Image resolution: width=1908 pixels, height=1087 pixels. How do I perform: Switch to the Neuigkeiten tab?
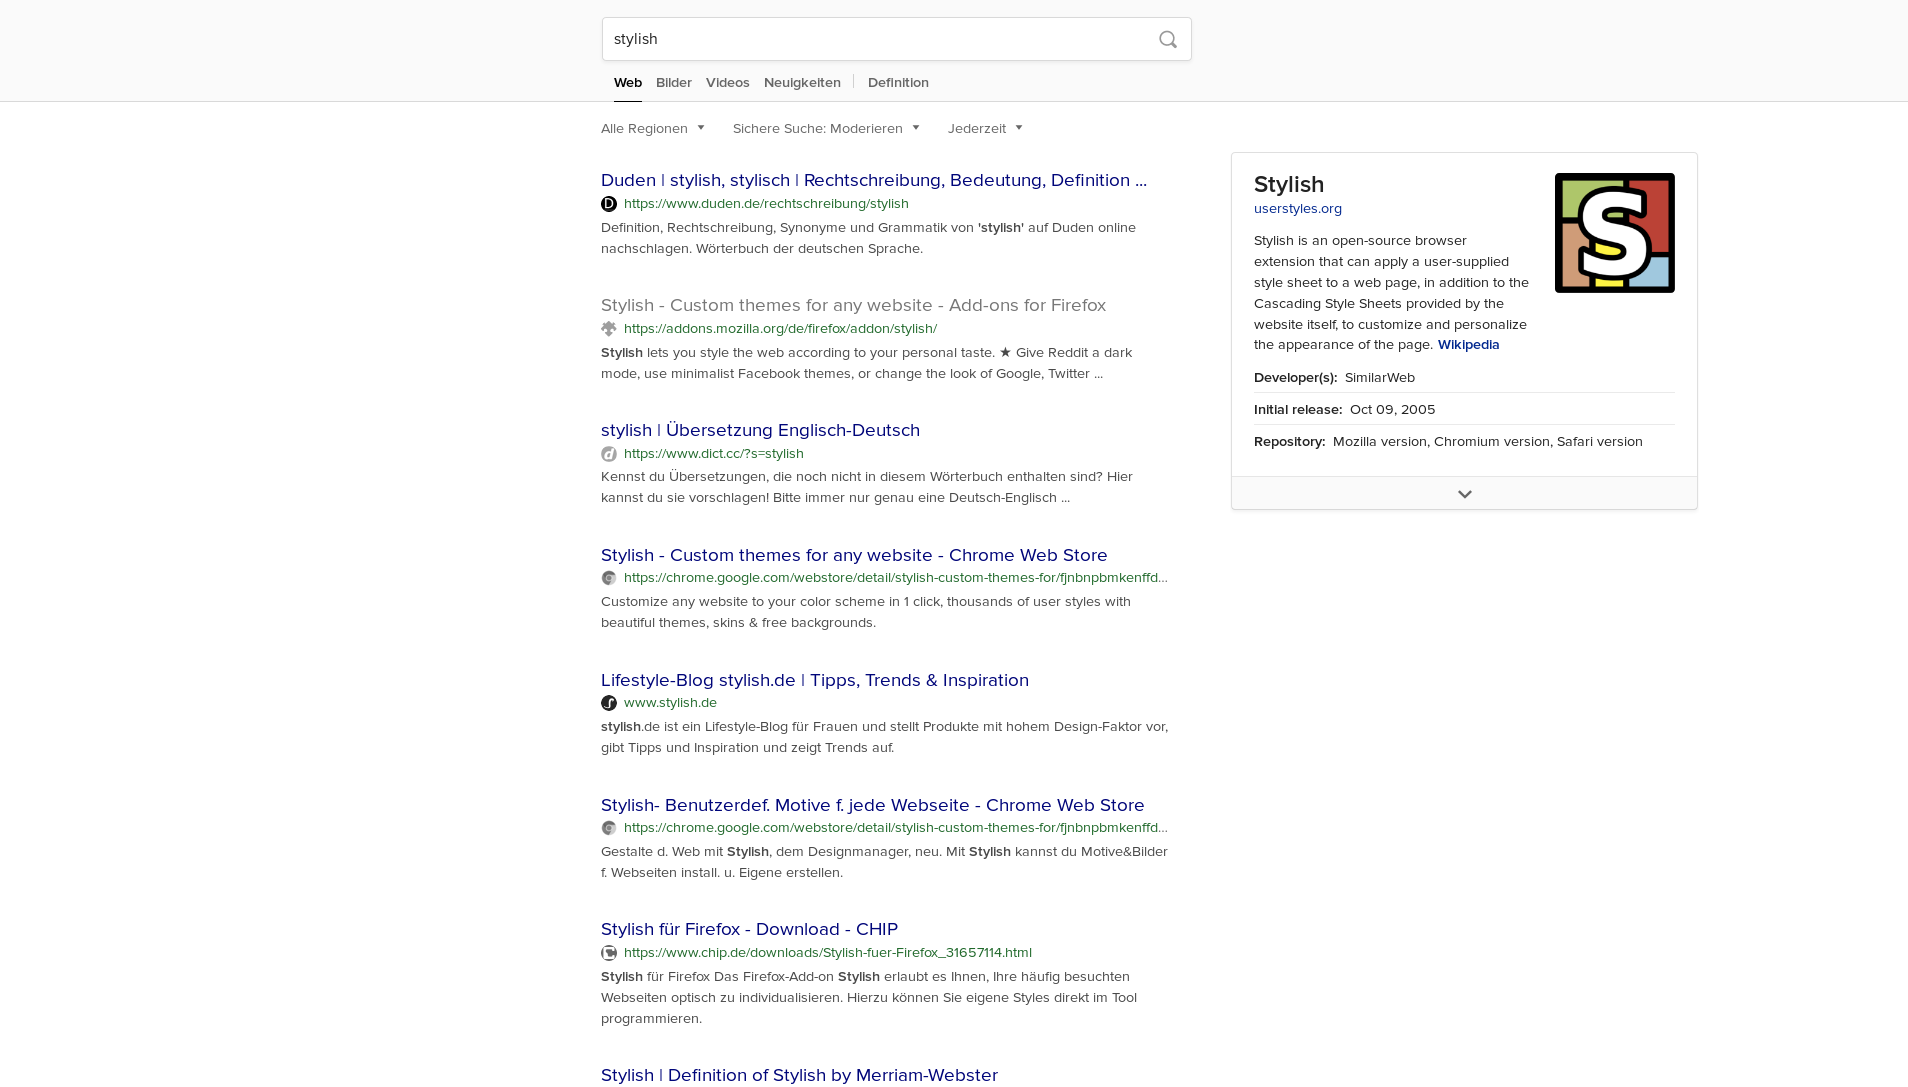pyautogui.click(x=802, y=83)
